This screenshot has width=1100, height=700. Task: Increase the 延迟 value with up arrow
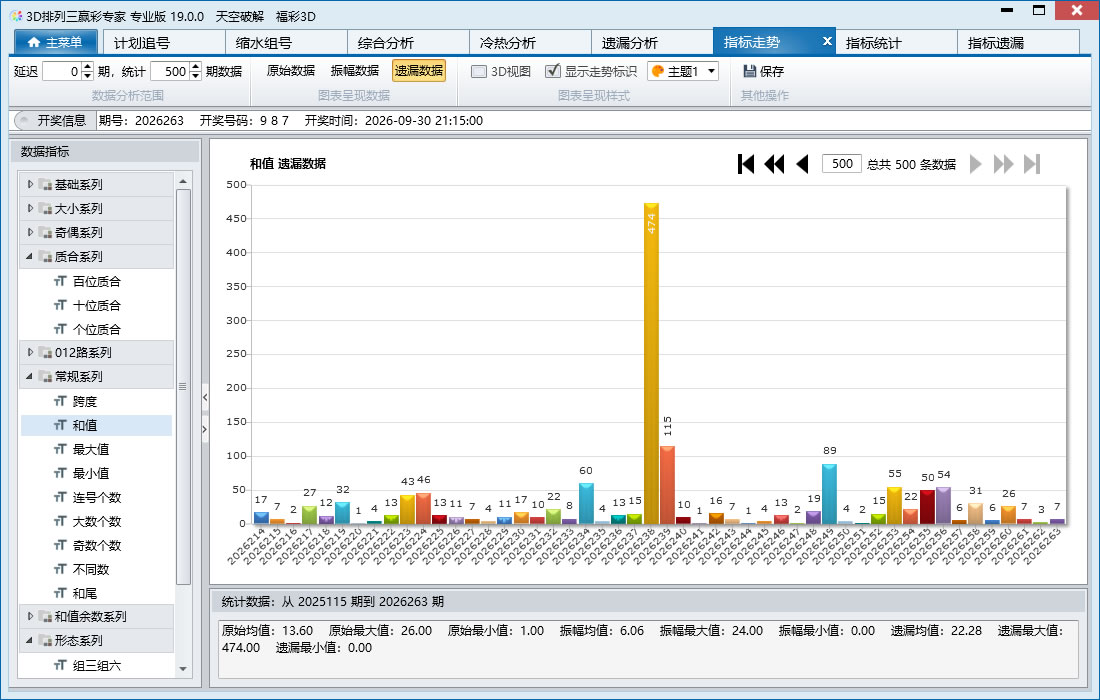click(88, 67)
